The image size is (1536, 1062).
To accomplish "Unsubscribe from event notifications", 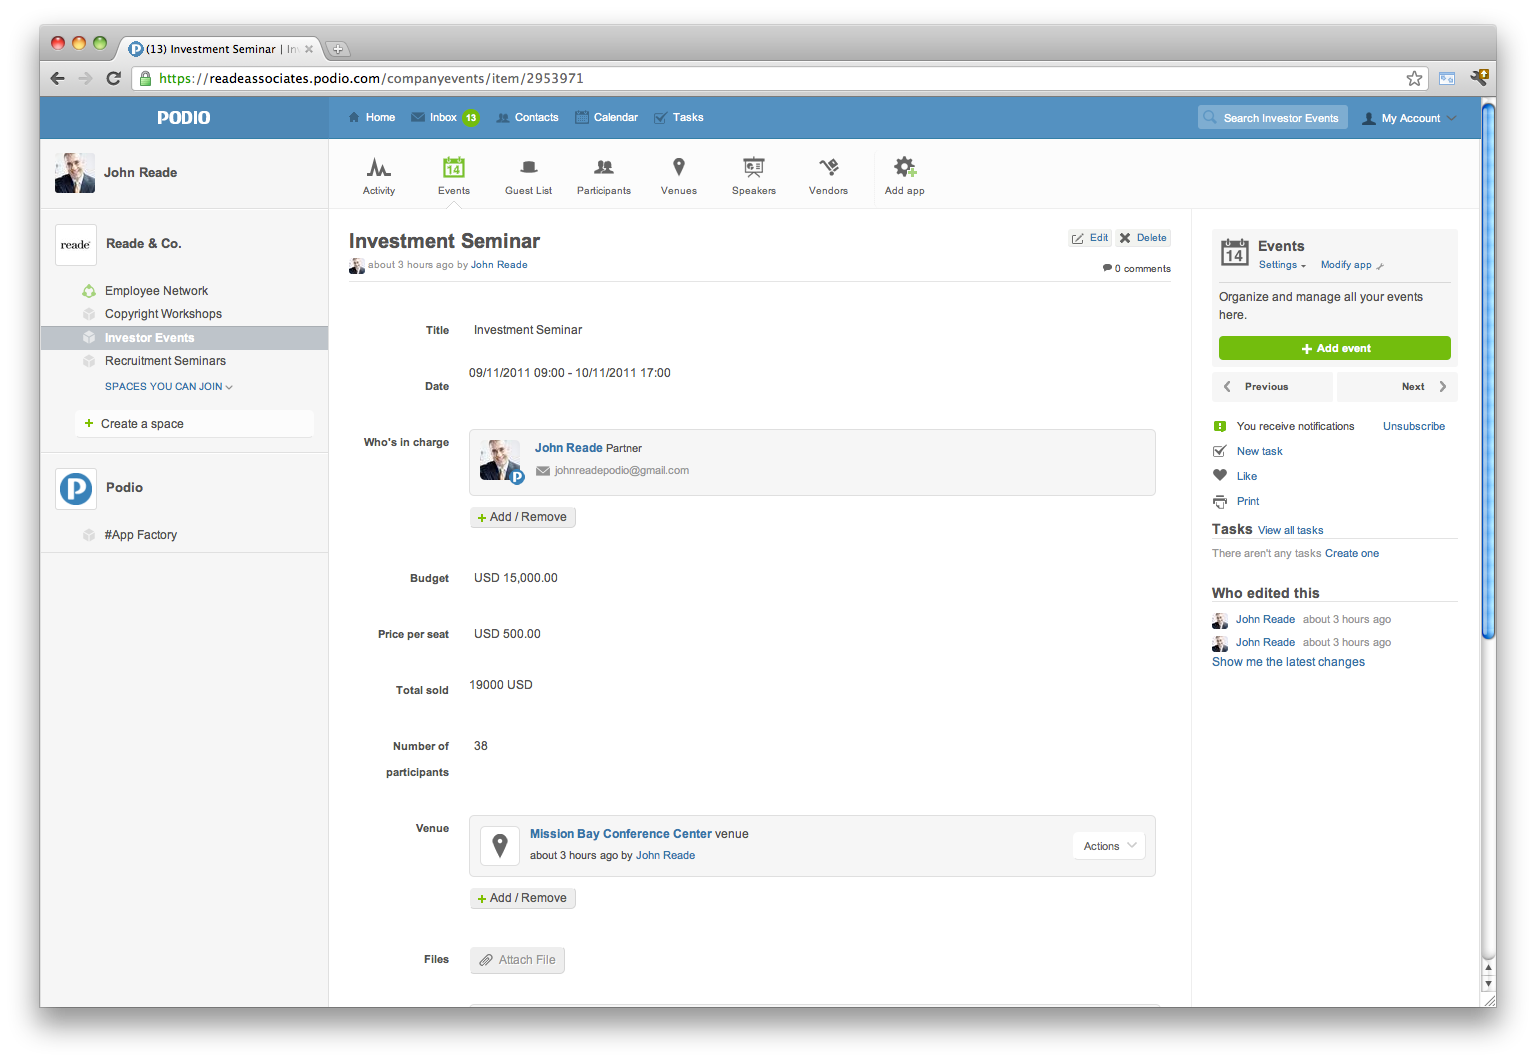I will click(1413, 426).
